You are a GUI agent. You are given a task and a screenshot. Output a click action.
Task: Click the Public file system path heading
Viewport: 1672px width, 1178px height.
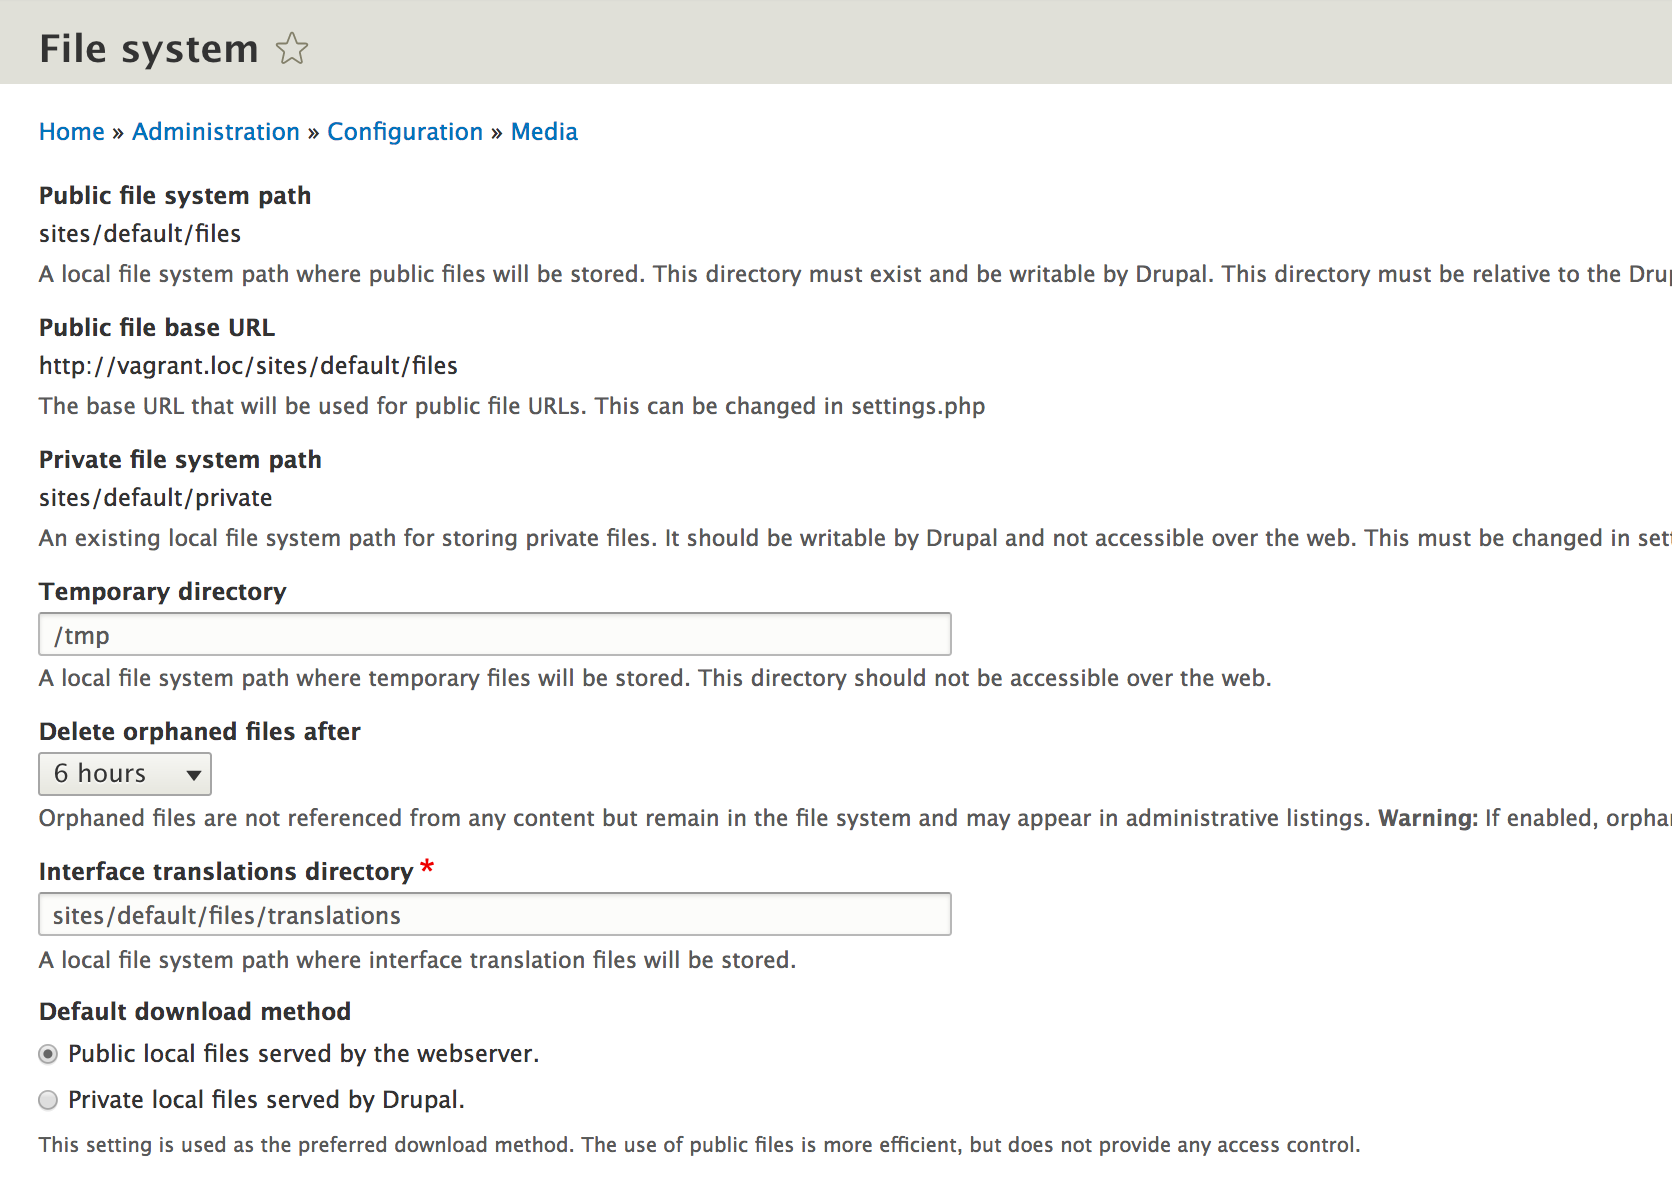pyautogui.click(x=175, y=196)
